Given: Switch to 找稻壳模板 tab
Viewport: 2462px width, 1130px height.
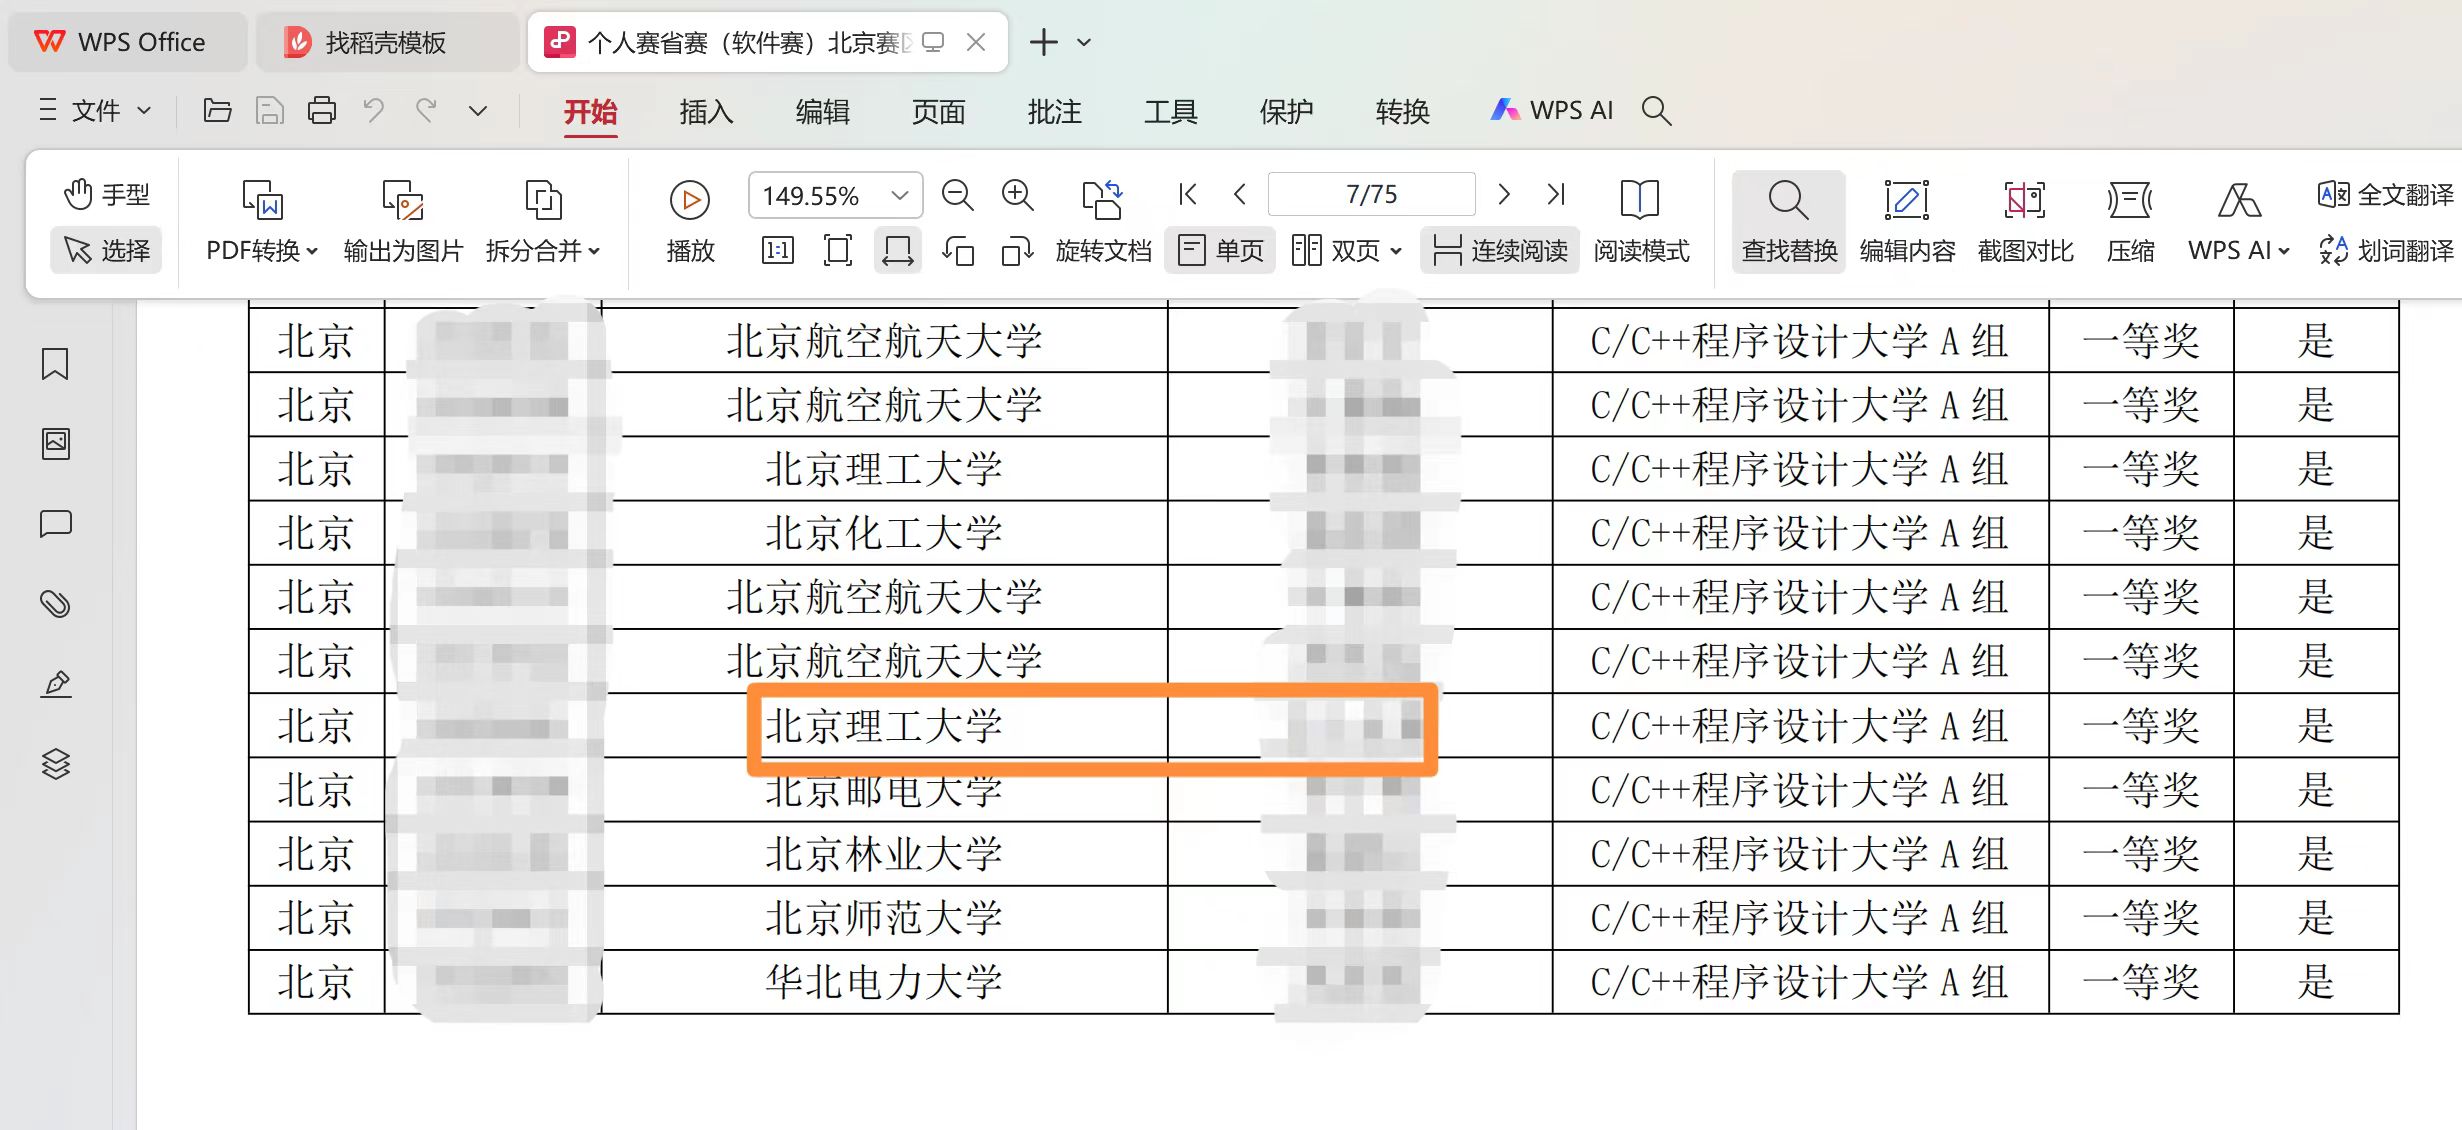Looking at the screenshot, I should (388, 42).
